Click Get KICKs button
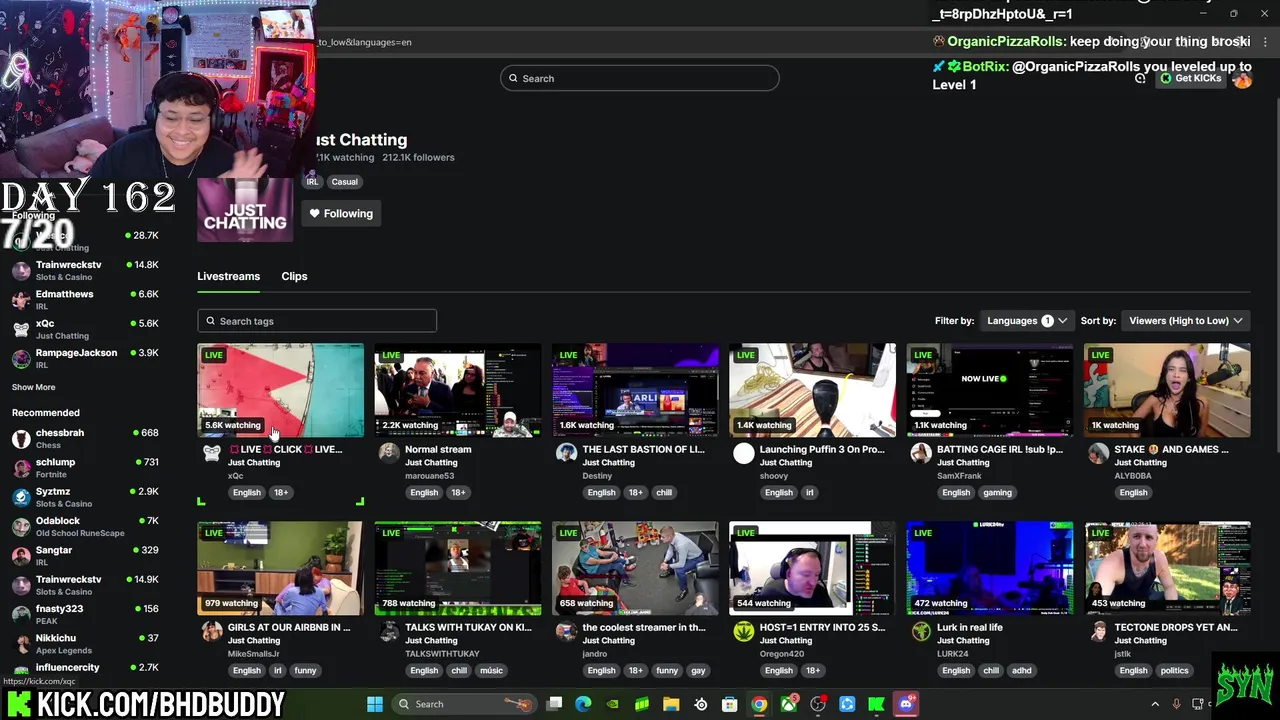This screenshot has height=720, width=1280. tap(1191, 78)
